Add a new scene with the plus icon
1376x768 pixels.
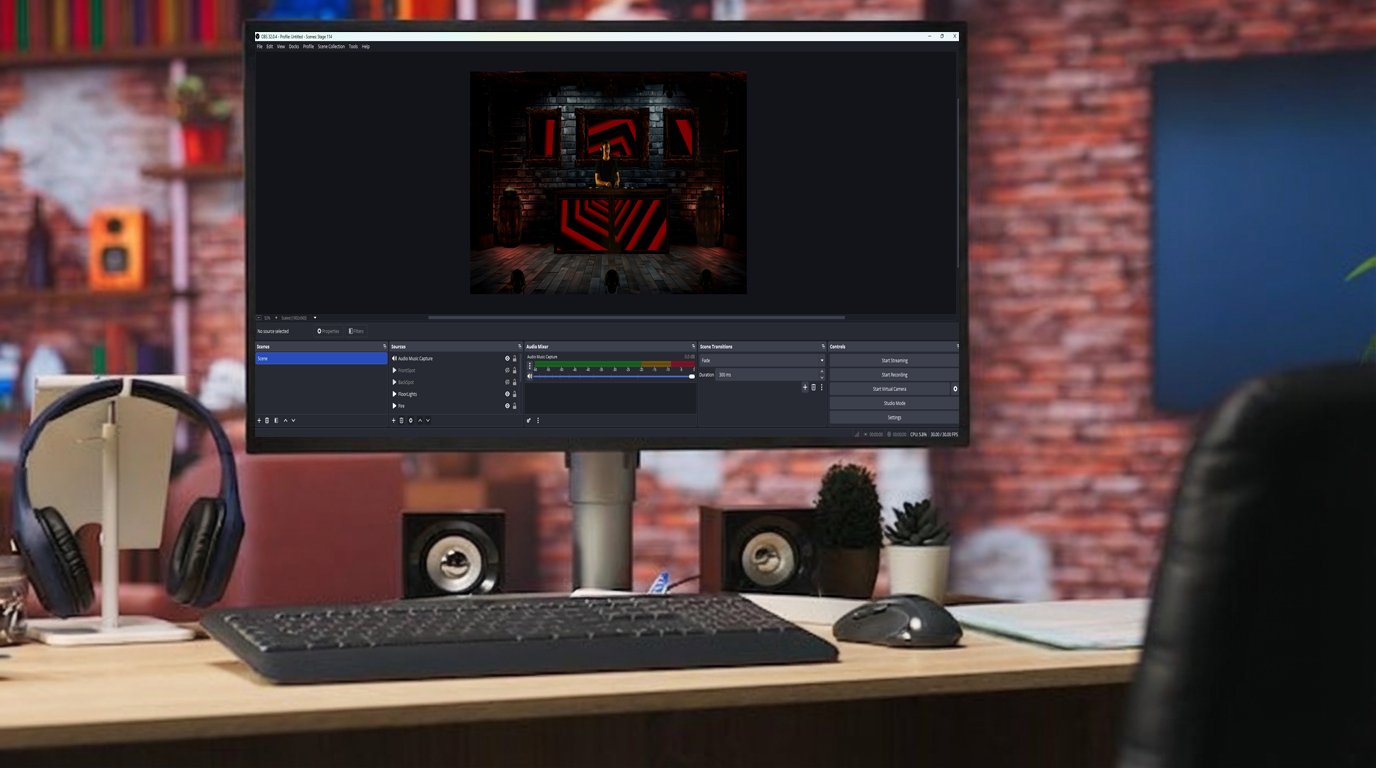[258, 419]
